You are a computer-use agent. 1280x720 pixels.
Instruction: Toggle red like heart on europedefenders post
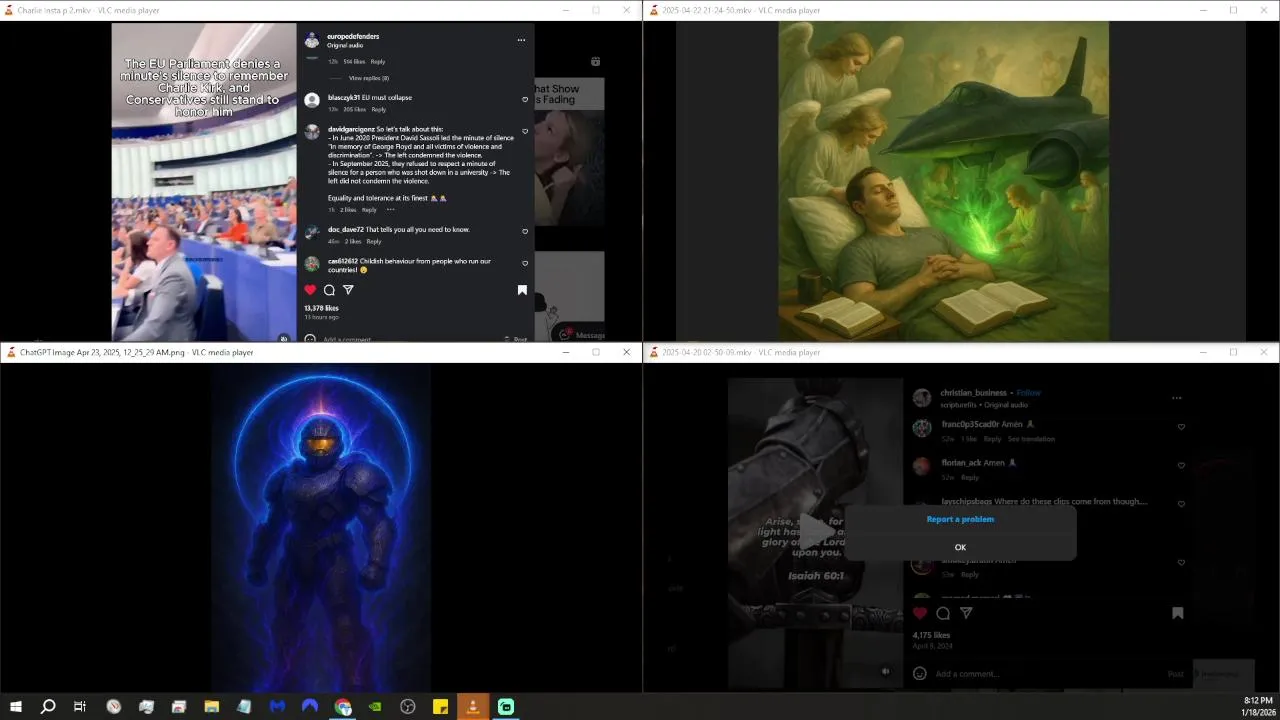(x=310, y=290)
